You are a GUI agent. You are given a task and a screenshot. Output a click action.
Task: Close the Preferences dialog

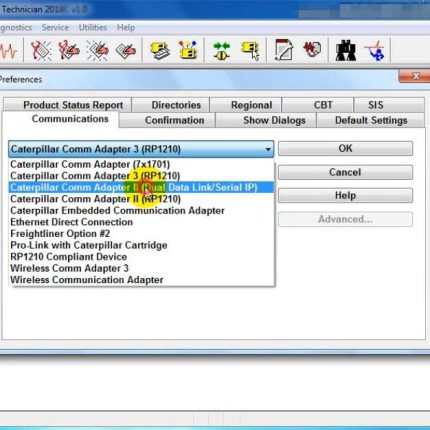tap(414, 76)
